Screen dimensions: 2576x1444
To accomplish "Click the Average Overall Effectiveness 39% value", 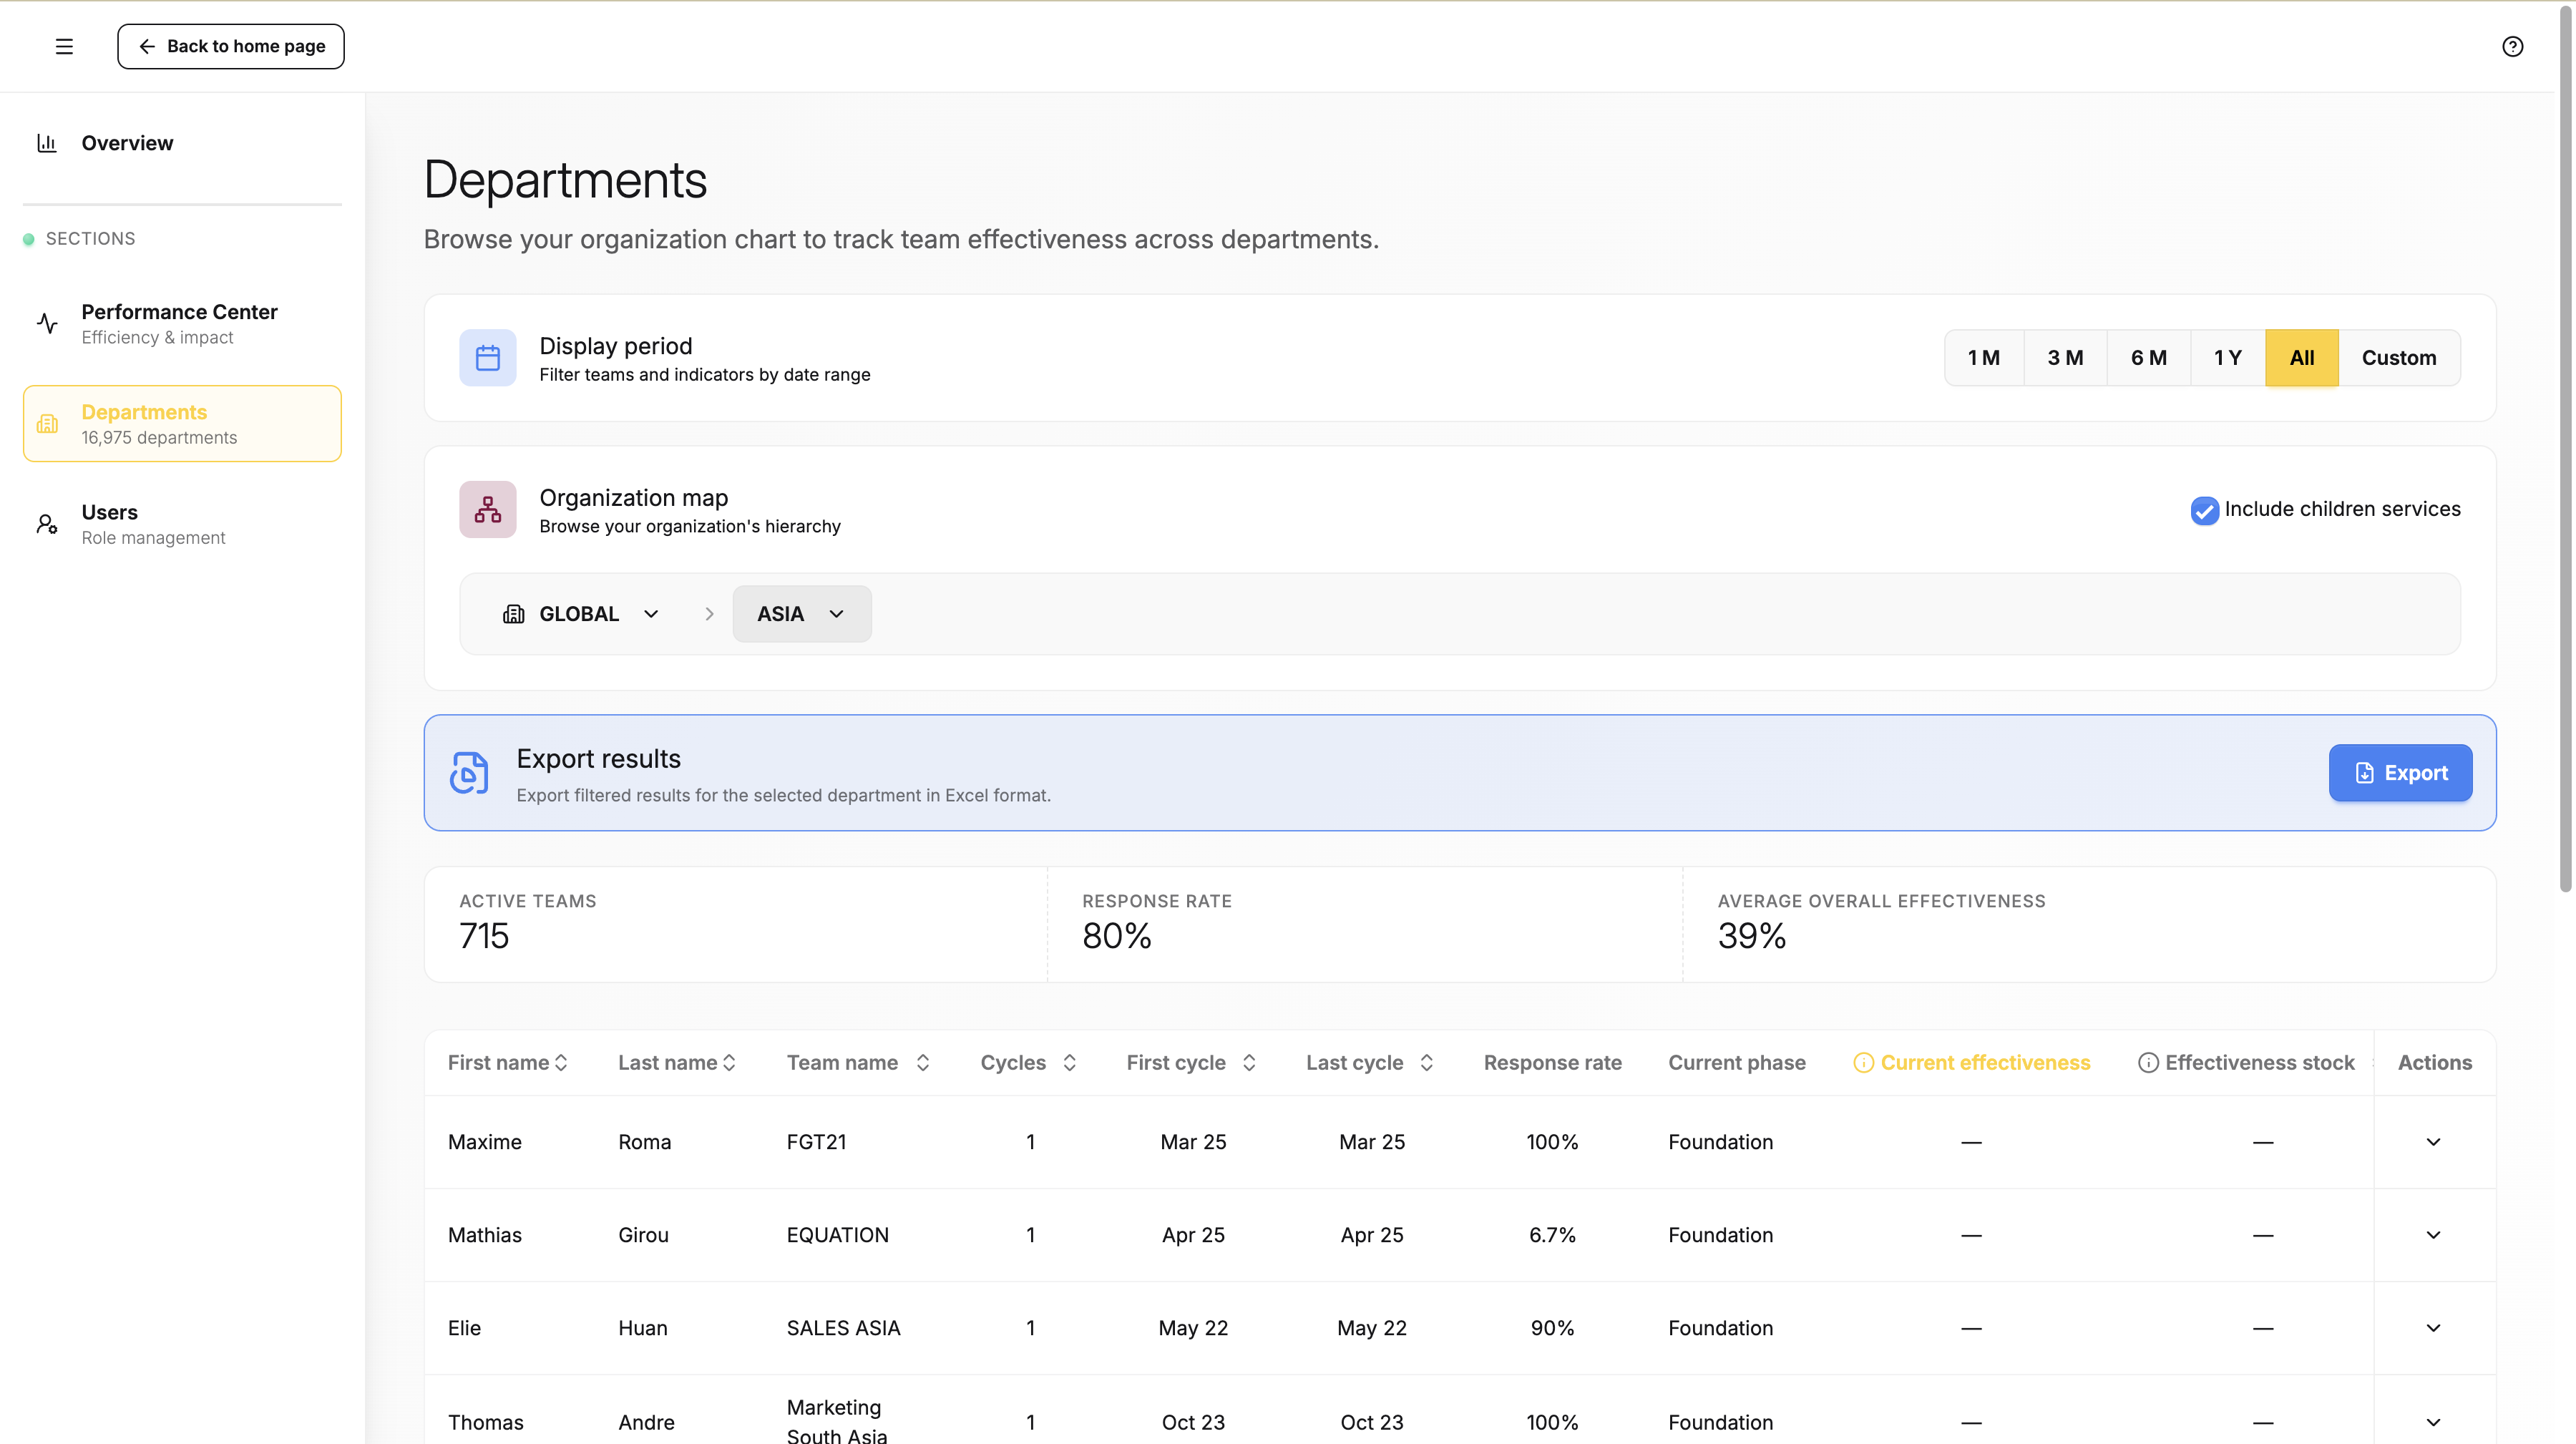I will 1751,936.
